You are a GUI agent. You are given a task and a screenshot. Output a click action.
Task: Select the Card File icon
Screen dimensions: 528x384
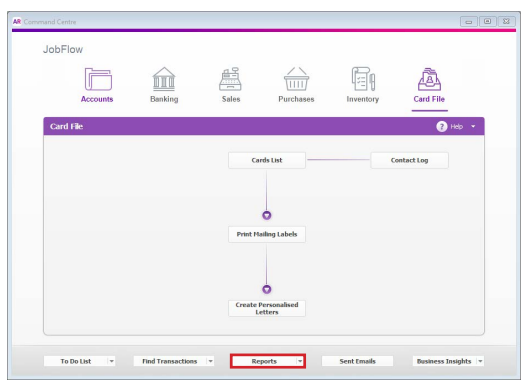(x=429, y=79)
